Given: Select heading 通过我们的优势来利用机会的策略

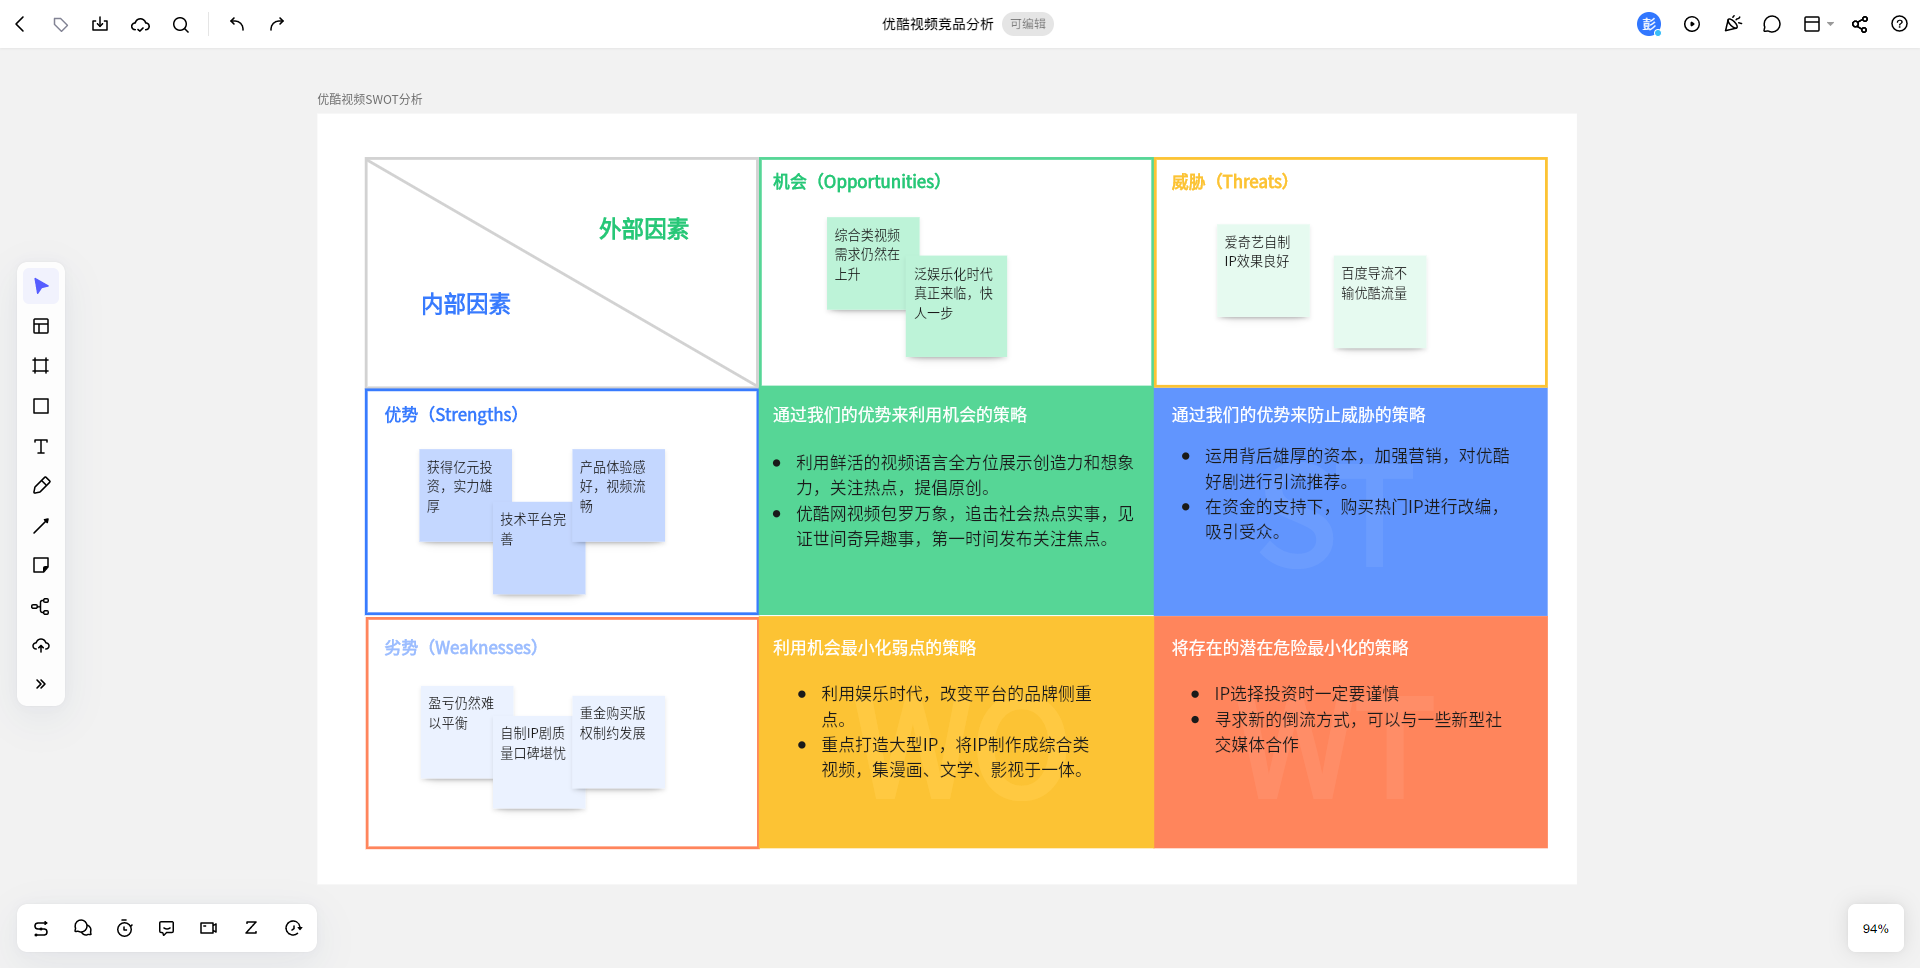Looking at the screenshot, I should pyautogui.click(x=900, y=415).
